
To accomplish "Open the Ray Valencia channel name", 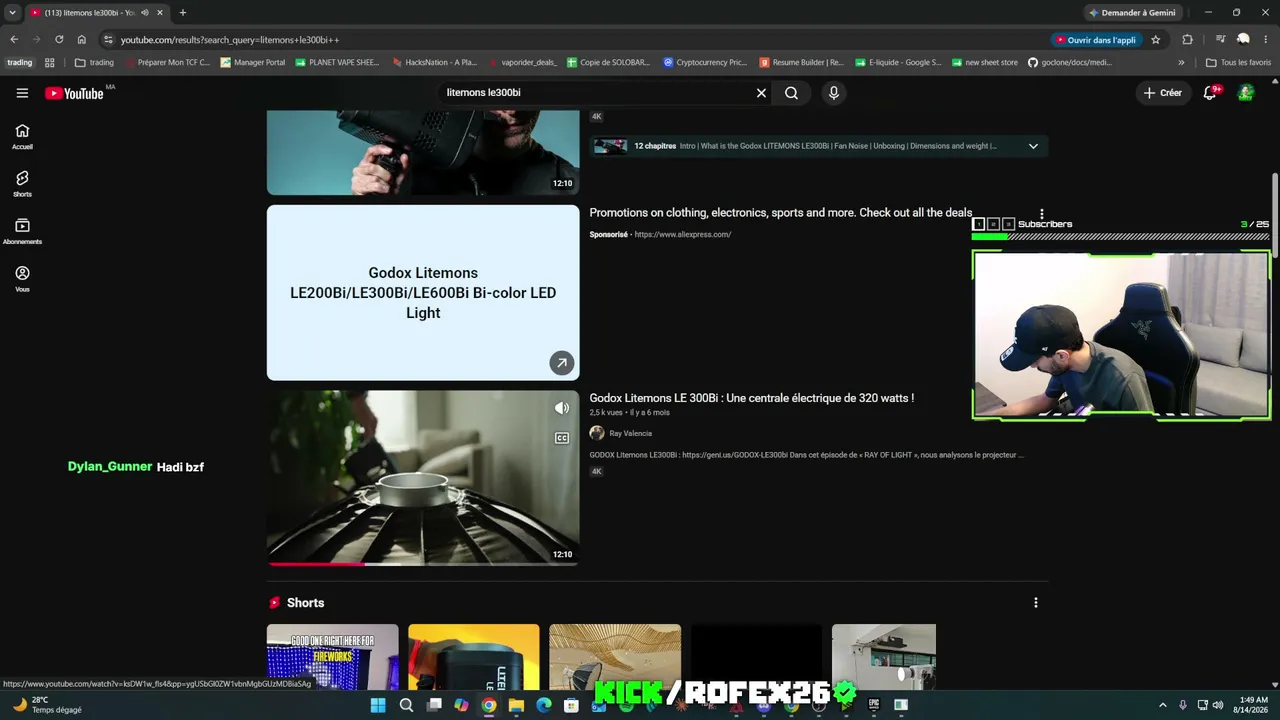I will [x=630, y=434].
